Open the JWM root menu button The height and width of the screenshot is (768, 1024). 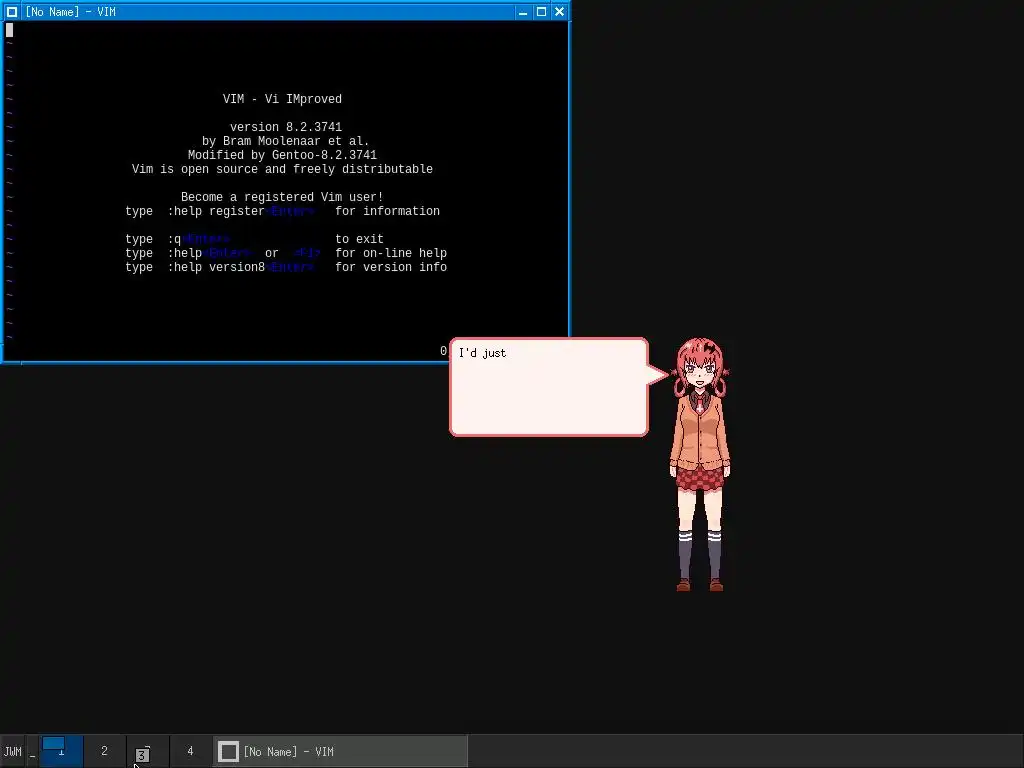coord(12,752)
